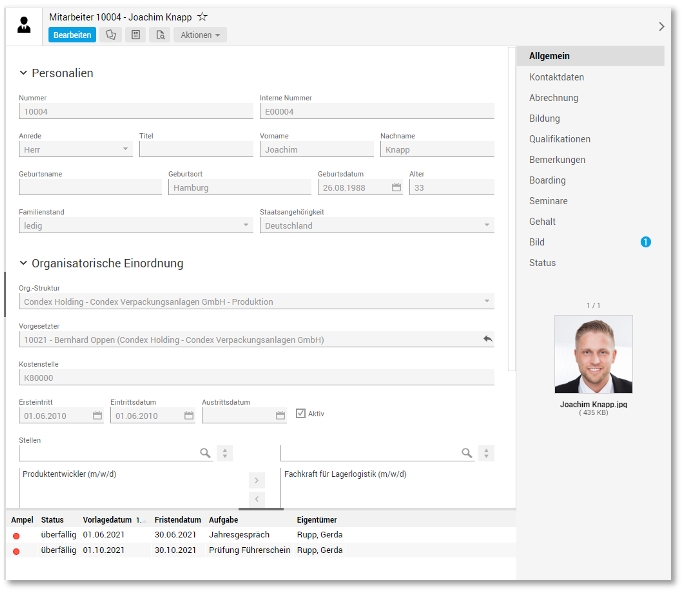The height and width of the screenshot is (594, 684).
Task: Click the Geburtsort field Hamburg
Action: 239,188
